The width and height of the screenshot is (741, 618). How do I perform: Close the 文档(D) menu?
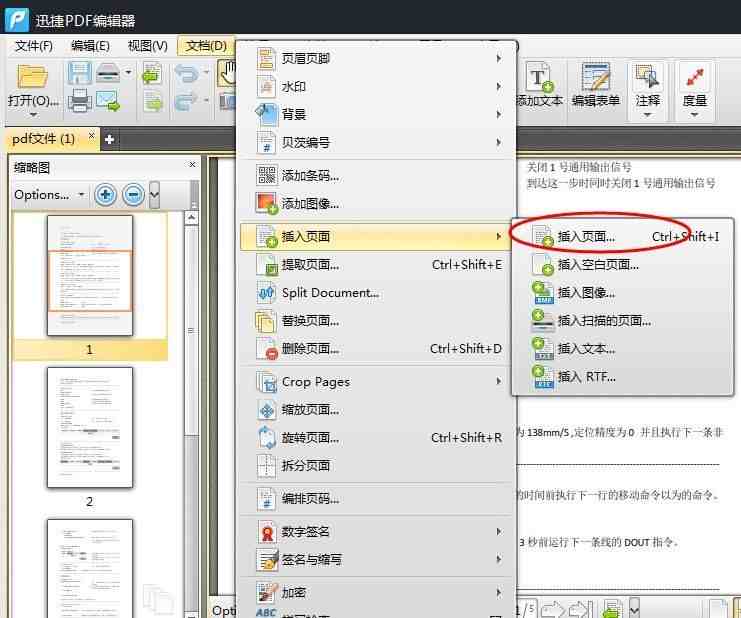206,46
